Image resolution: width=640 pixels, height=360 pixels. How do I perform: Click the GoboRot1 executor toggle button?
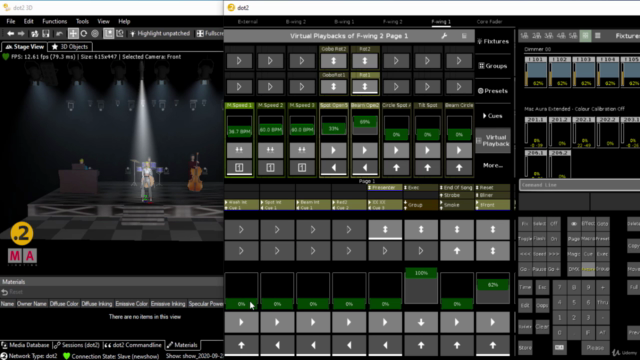click(x=333, y=87)
